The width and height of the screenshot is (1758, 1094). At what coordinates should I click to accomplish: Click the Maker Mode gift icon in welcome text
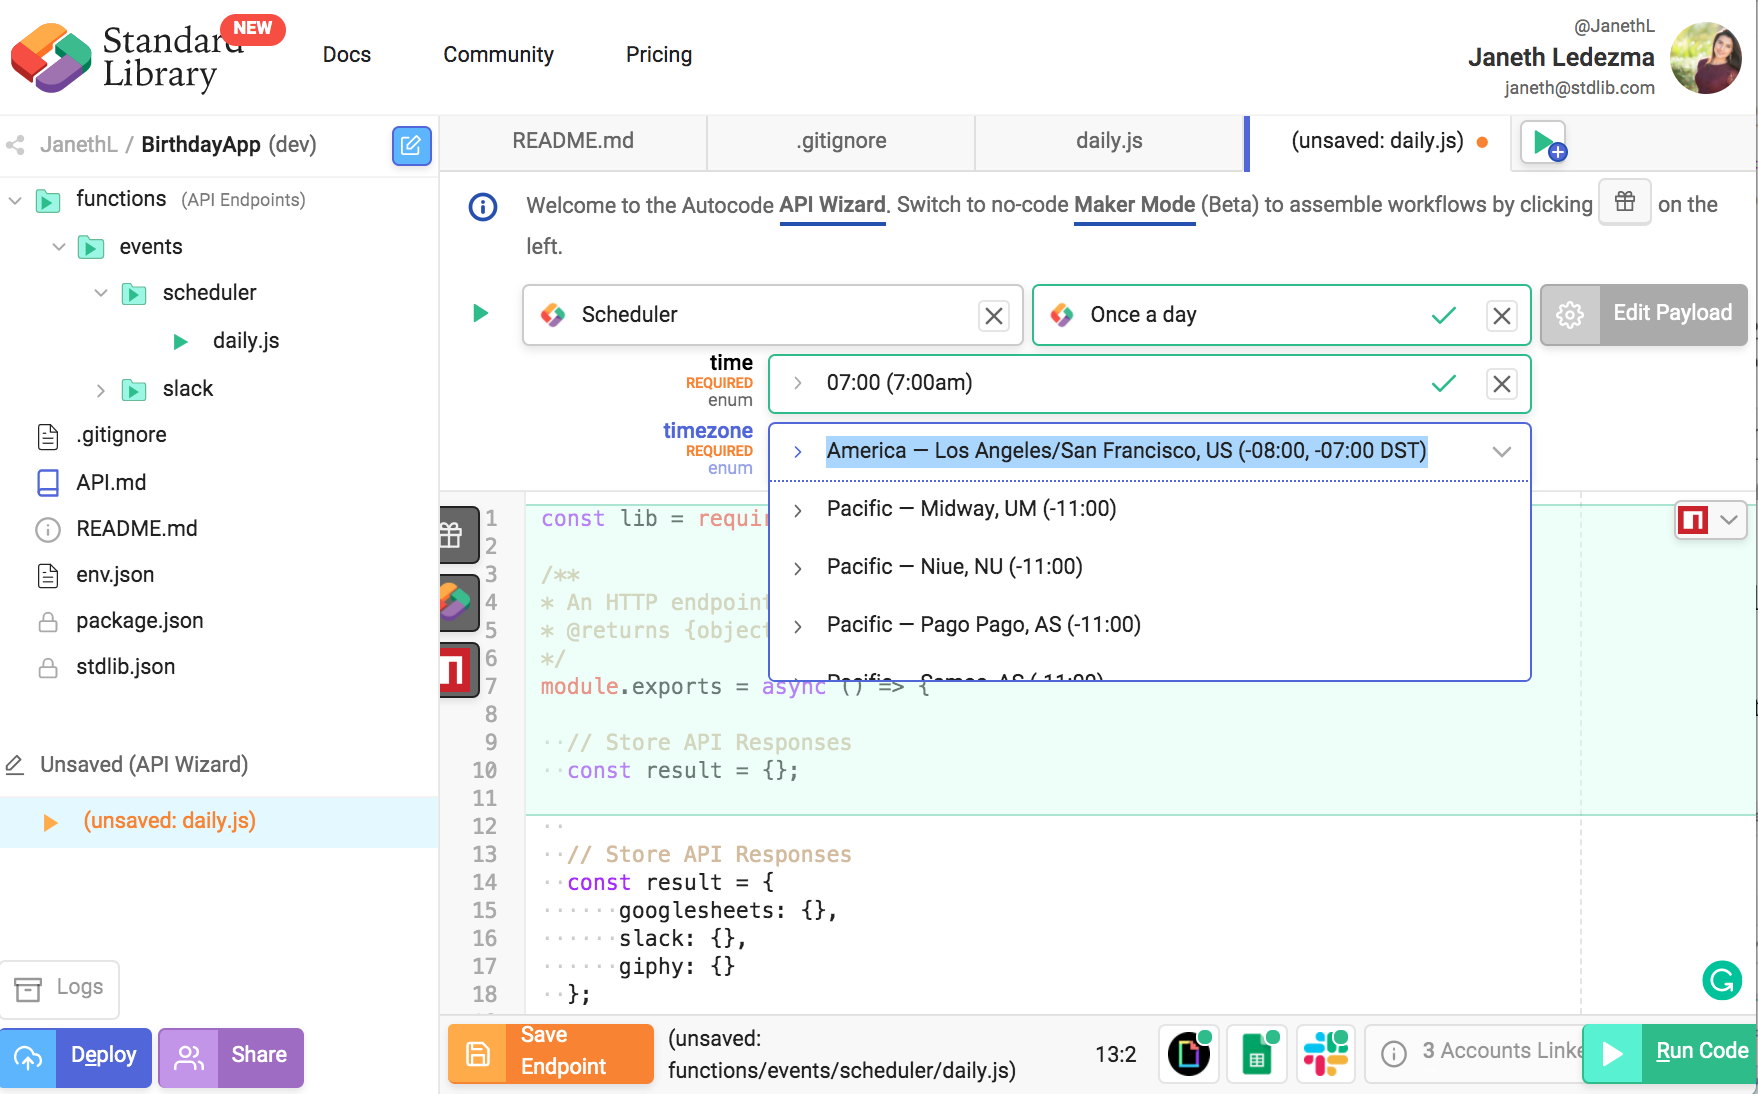coord(1625,201)
